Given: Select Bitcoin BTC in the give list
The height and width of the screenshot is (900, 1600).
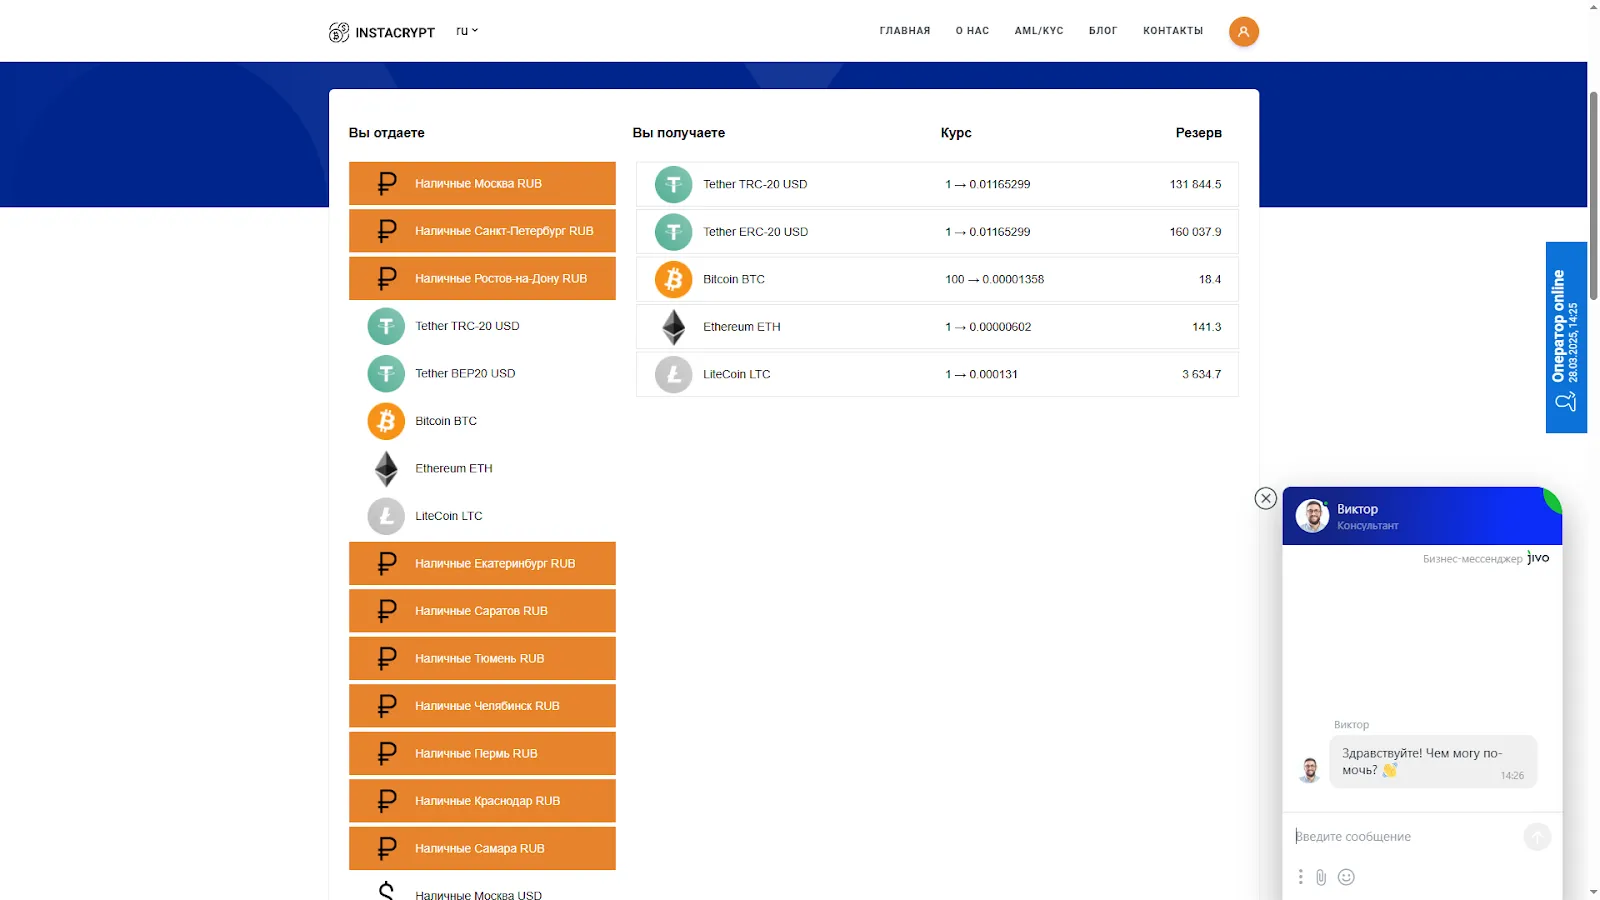Looking at the screenshot, I should (482, 421).
